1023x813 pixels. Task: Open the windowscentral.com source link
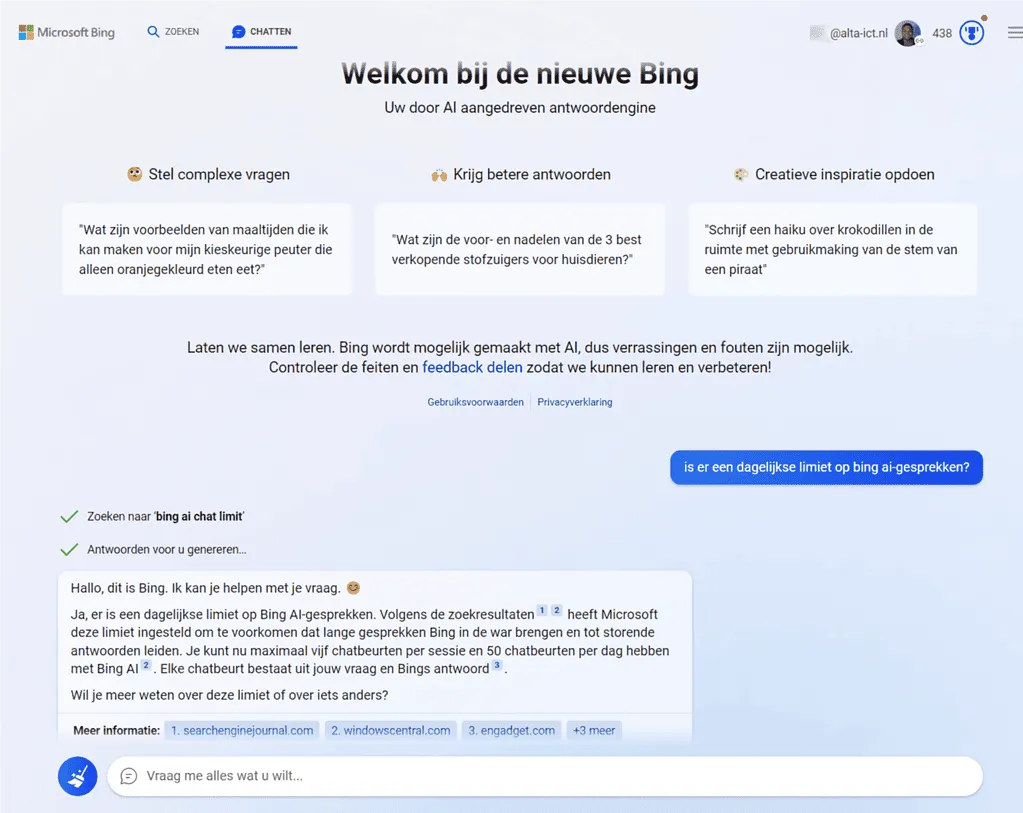tap(391, 730)
